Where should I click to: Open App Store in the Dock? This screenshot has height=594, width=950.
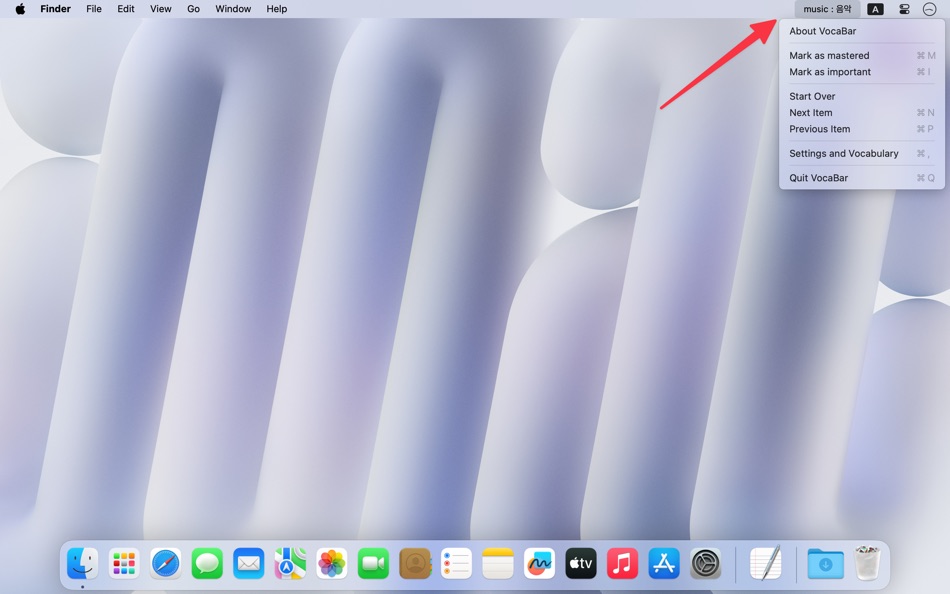pos(664,564)
